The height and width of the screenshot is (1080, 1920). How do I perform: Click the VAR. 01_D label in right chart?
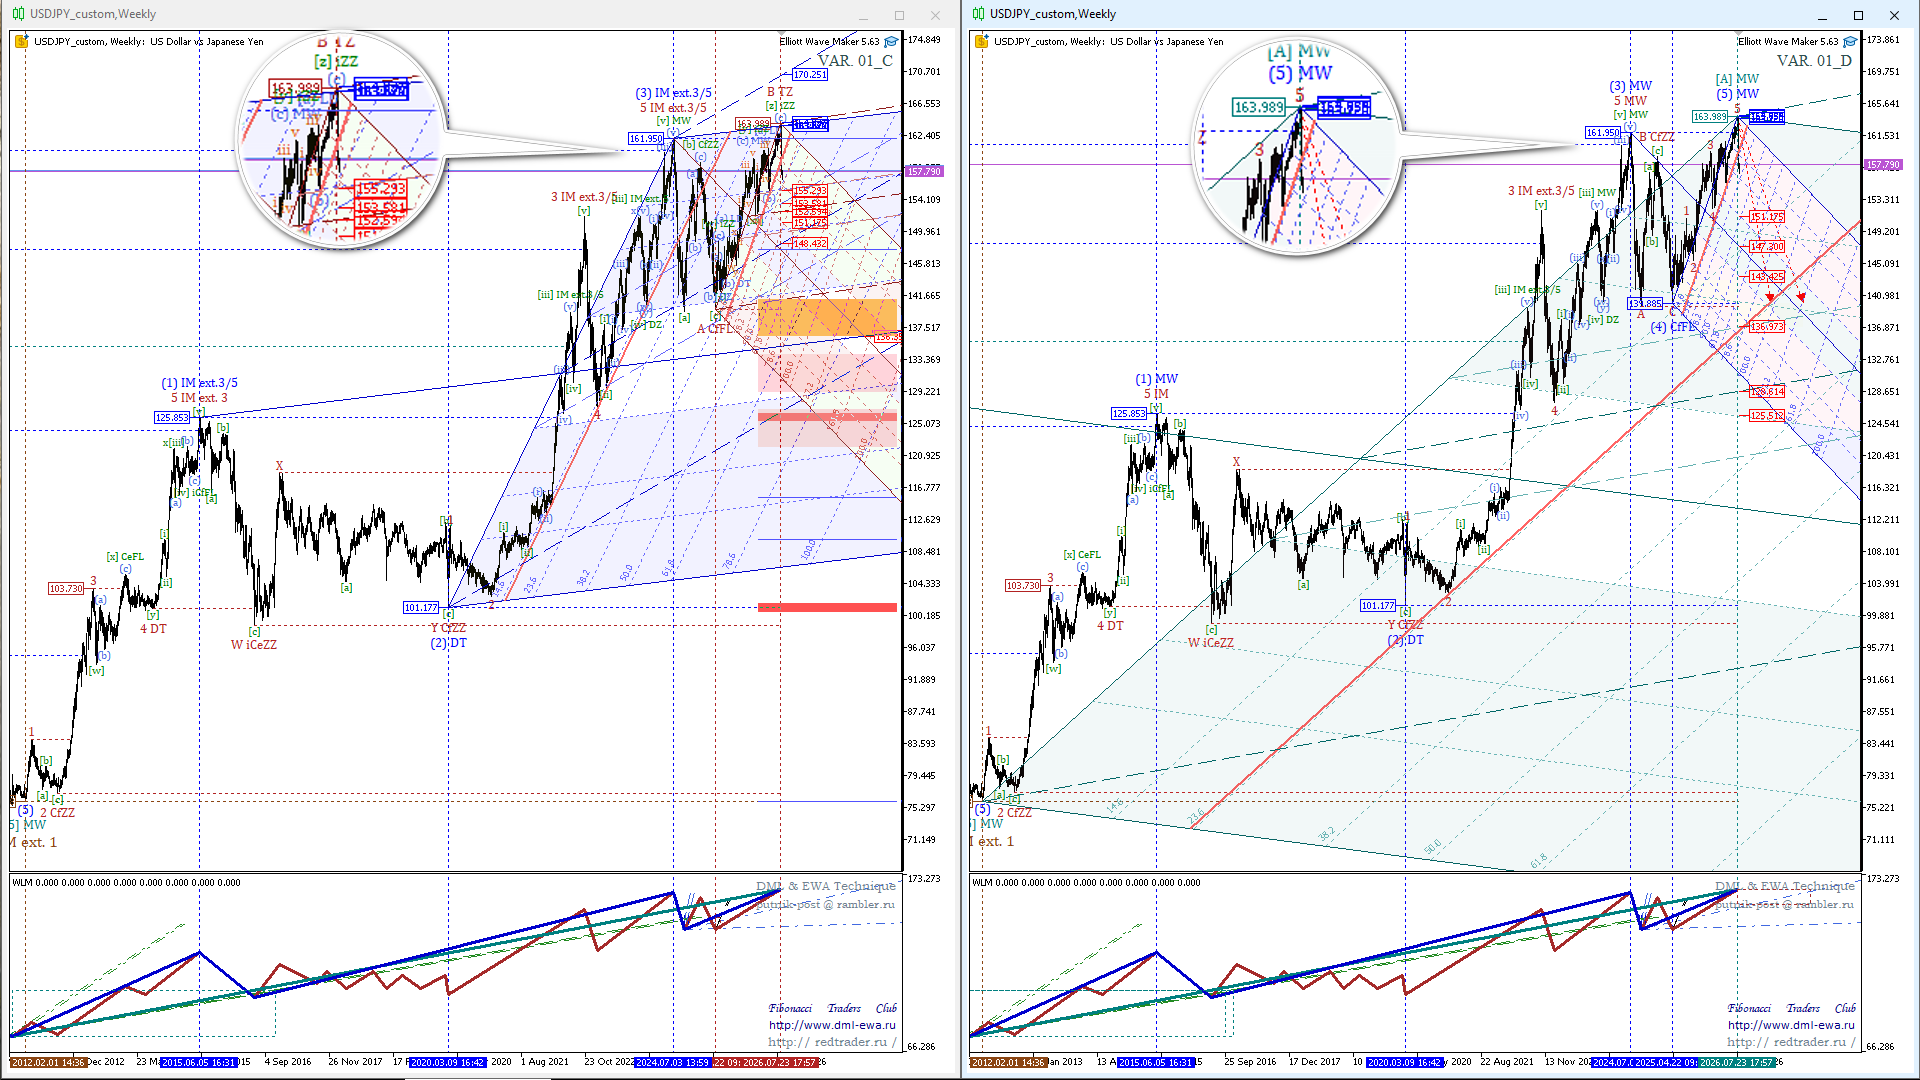(1814, 61)
